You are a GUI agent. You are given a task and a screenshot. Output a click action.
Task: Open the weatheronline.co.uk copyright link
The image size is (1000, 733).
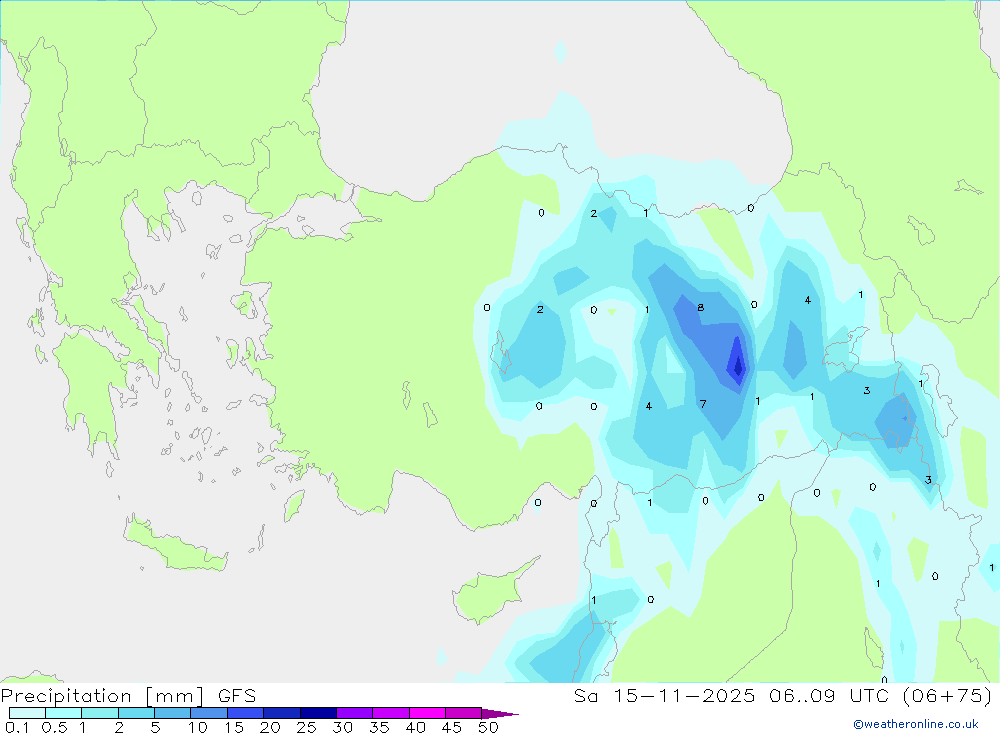pyautogui.click(x=916, y=724)
